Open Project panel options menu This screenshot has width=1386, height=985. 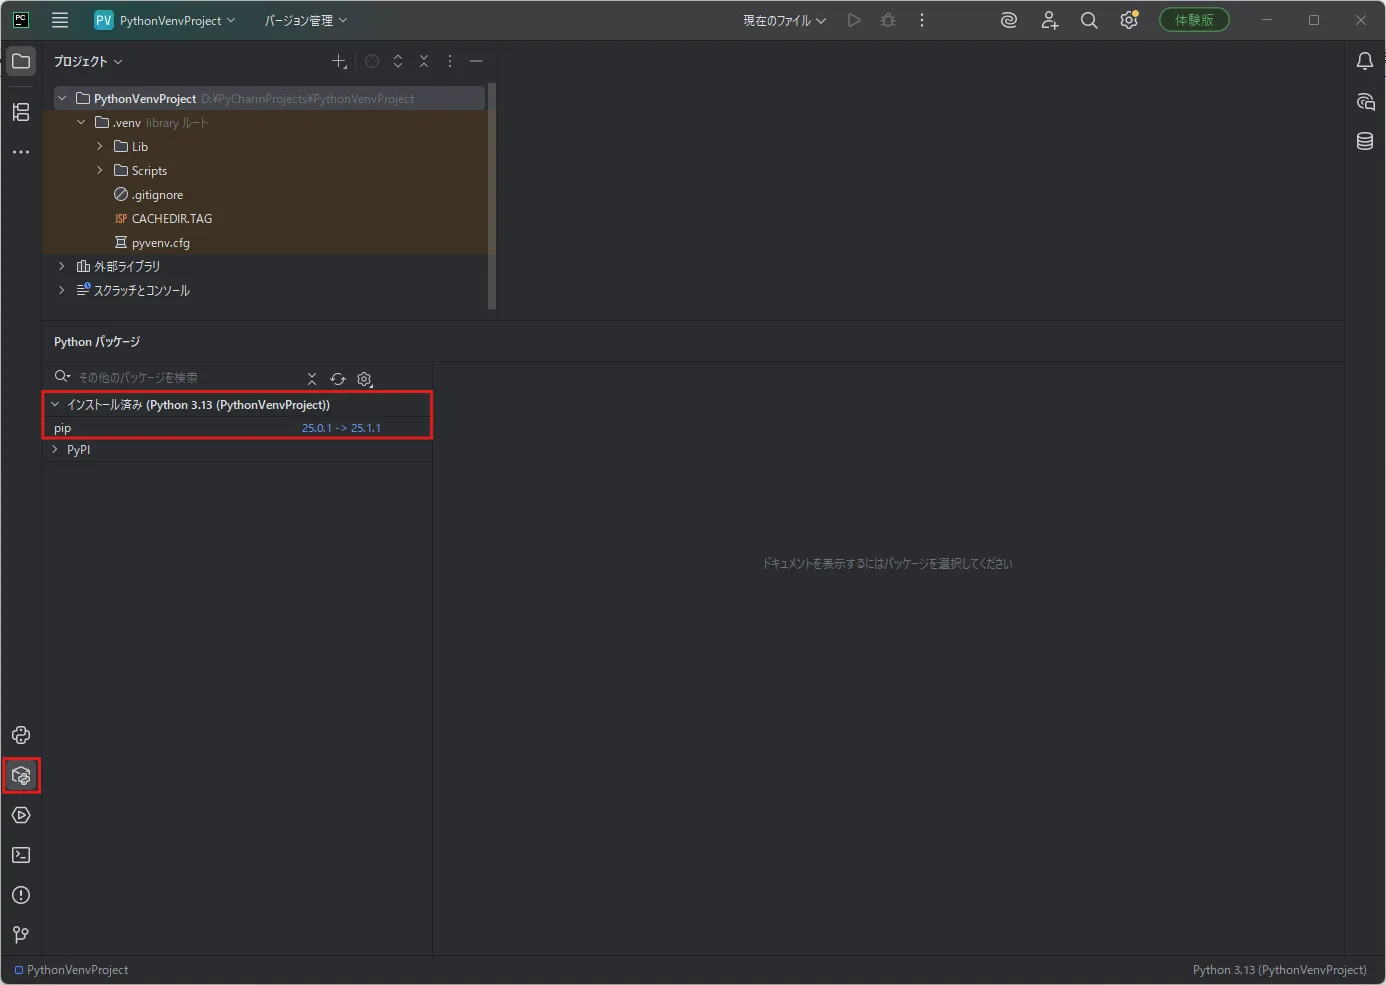450,61
